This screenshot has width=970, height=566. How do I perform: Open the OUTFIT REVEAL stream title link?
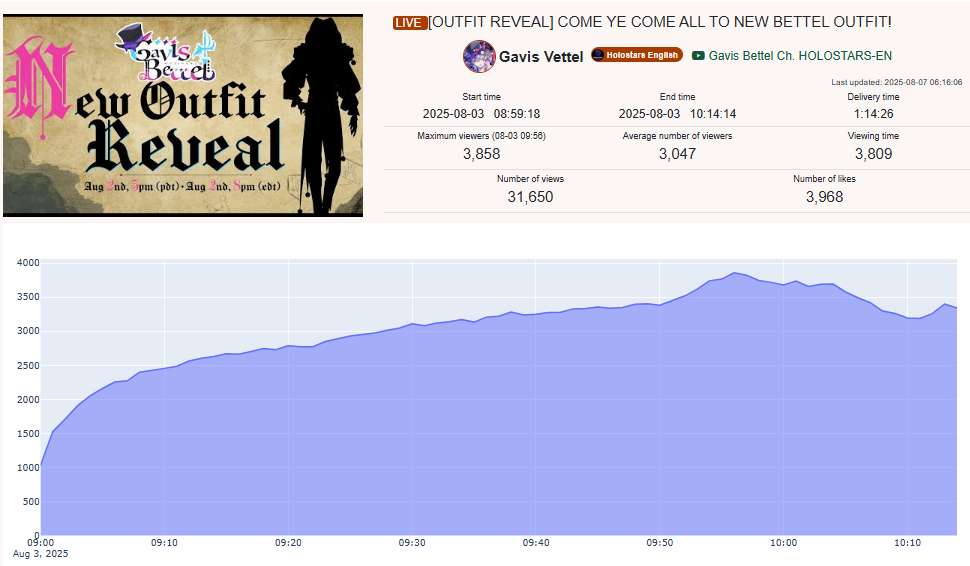click(660, 22)
